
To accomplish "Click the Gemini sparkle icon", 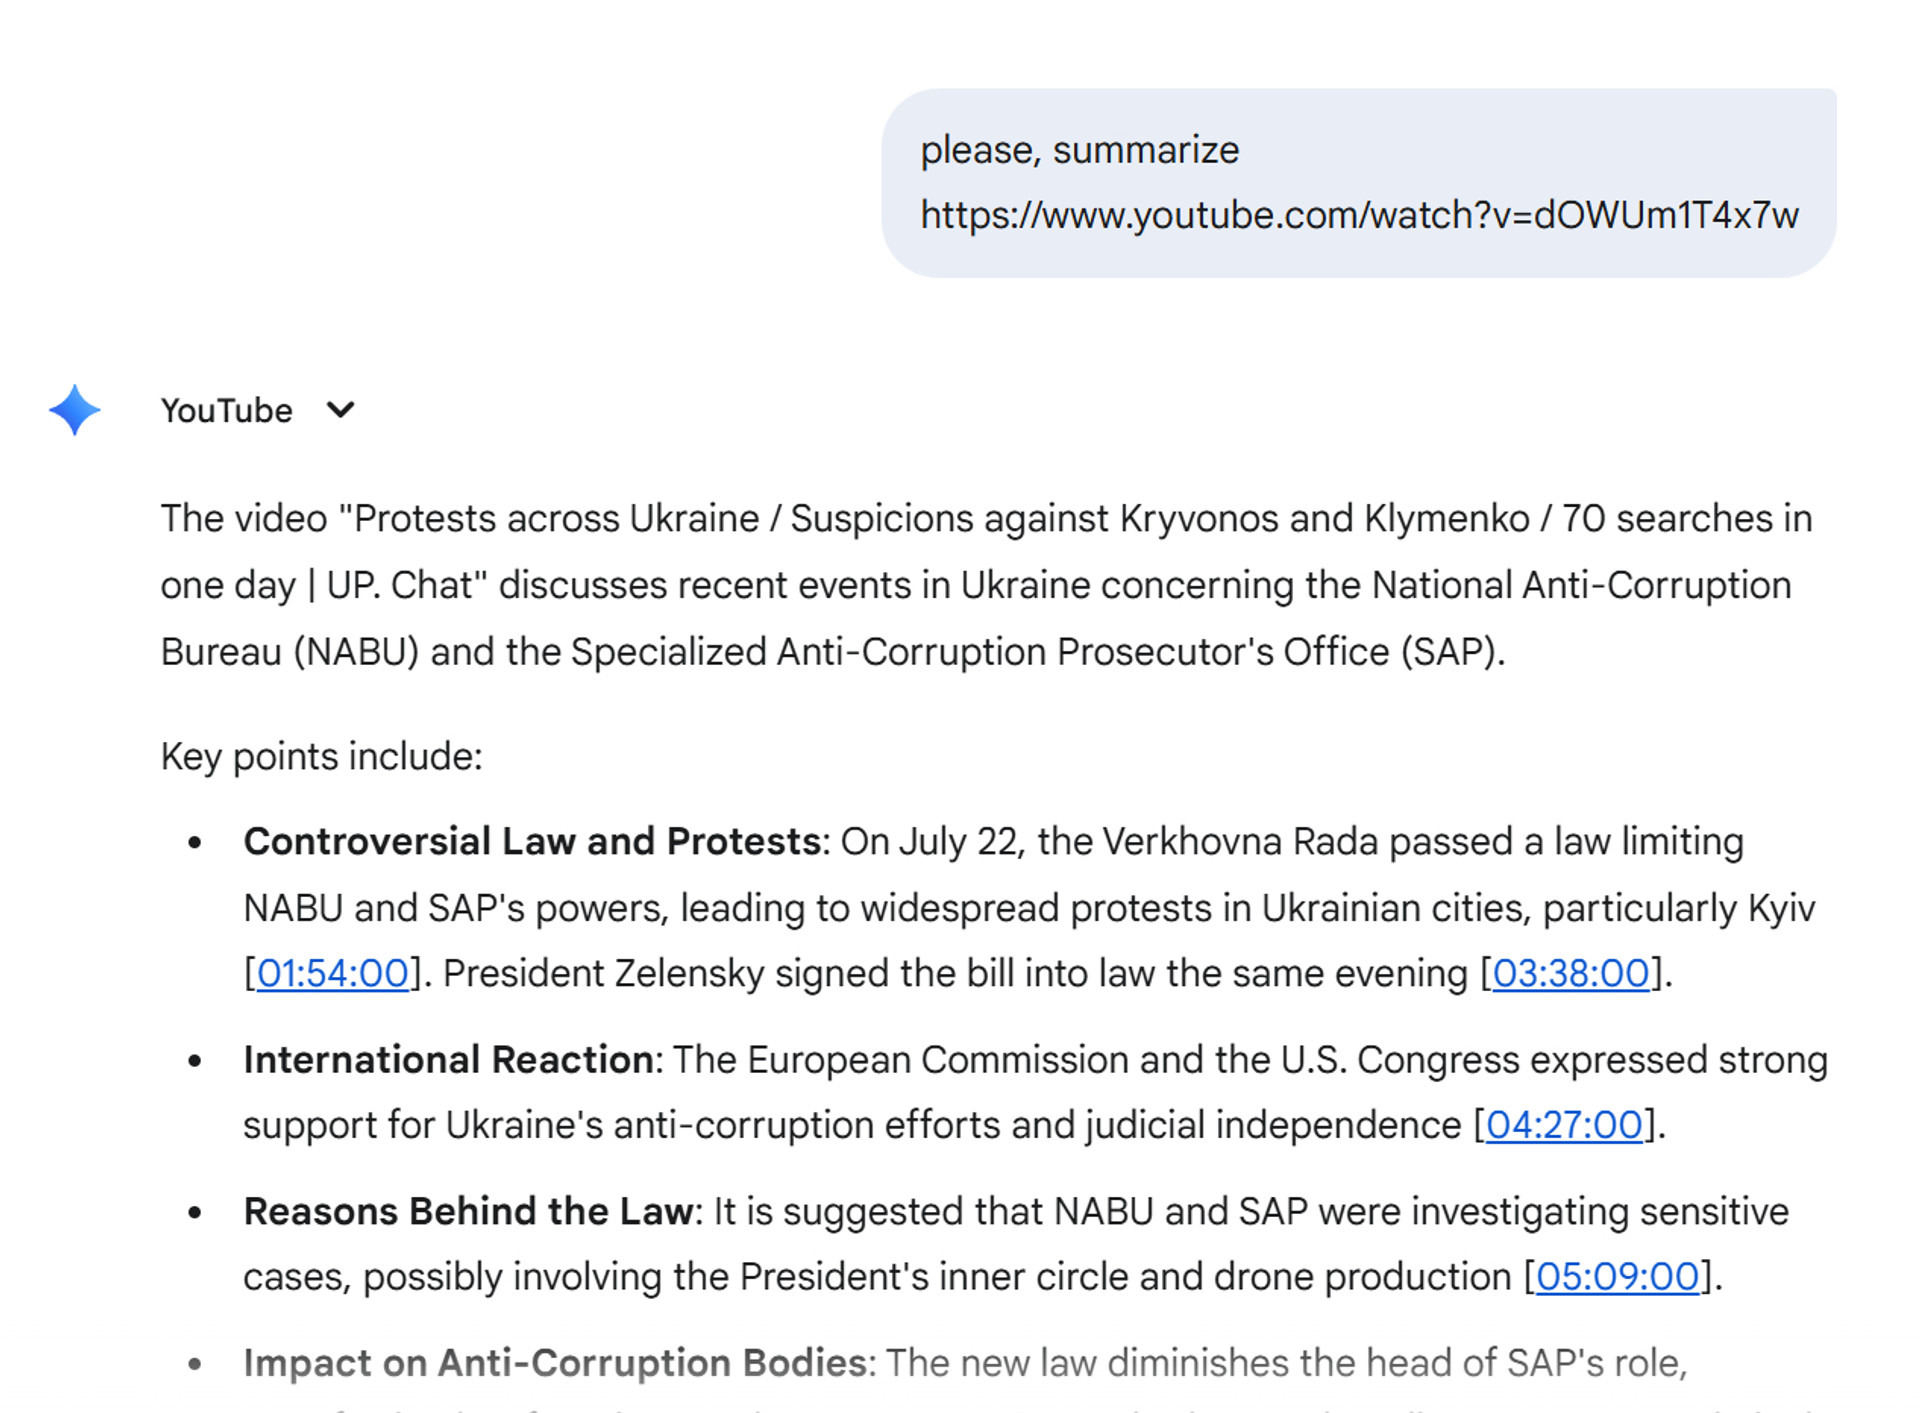I will (75, 410).
